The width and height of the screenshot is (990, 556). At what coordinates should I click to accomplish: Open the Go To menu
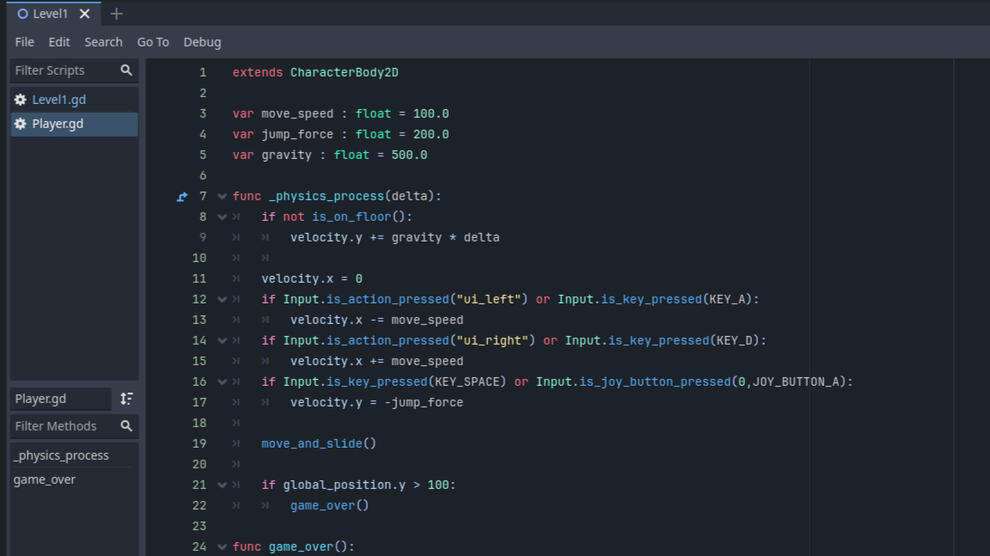point(153,42)
